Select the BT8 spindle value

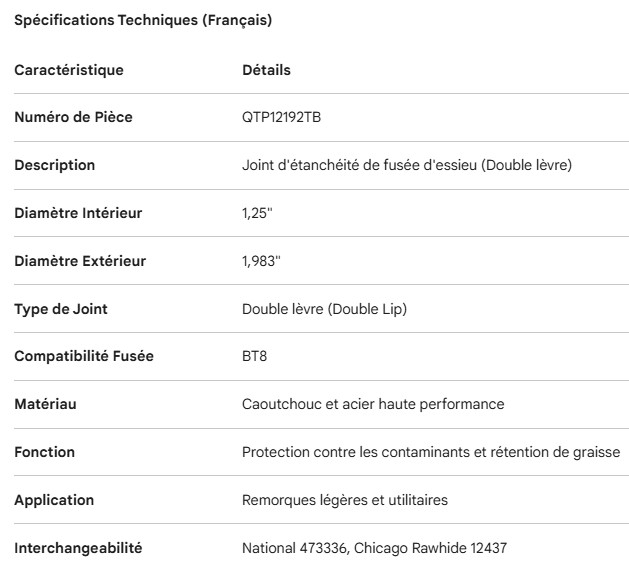tap(256, 356)
